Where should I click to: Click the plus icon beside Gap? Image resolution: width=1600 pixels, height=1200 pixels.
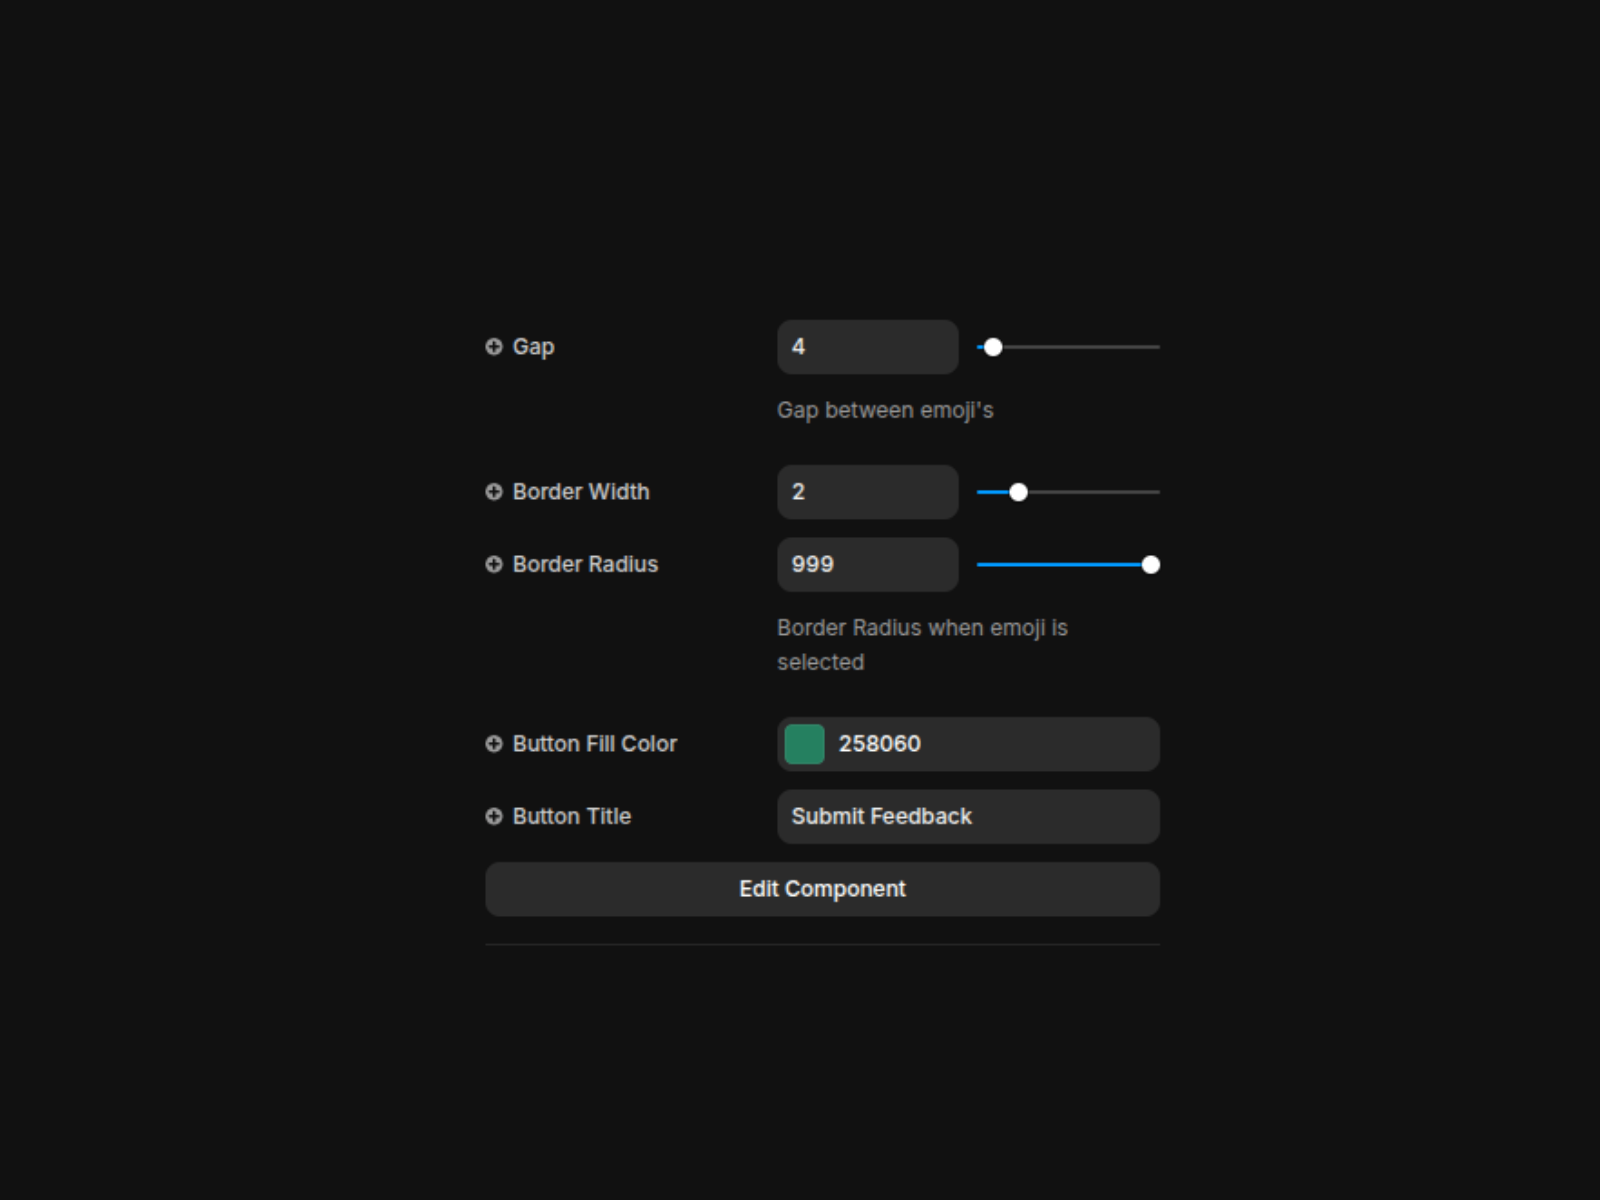494,347
